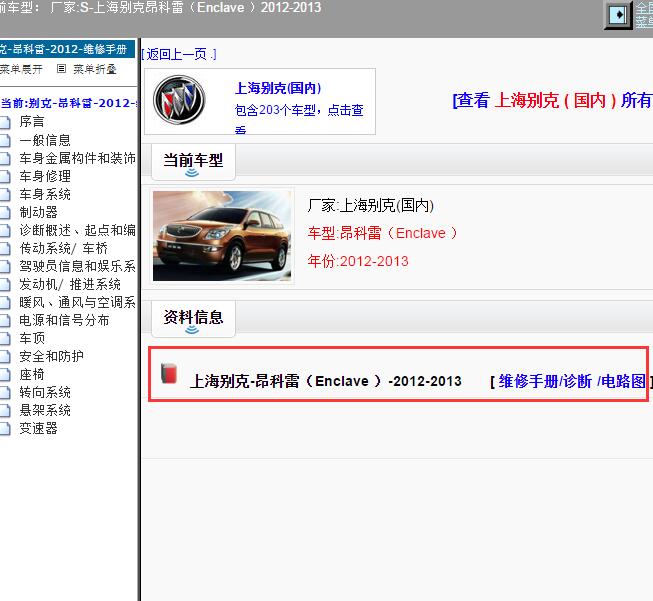Select the 当前车型 tab
Viewport: 653px width, 601px height.
pyautogui.click(x=193, y=162)
